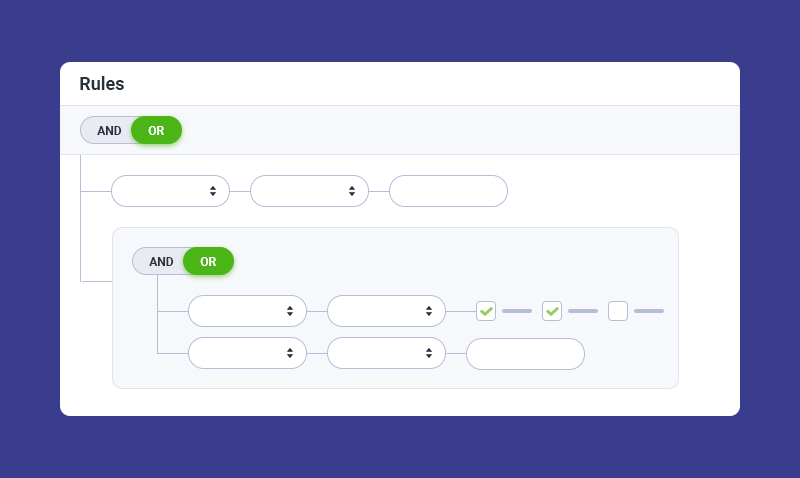Click the arrows icon of the top rule's first dropdown
Viewport: 800px width, 478px height.
coord(213,191)
